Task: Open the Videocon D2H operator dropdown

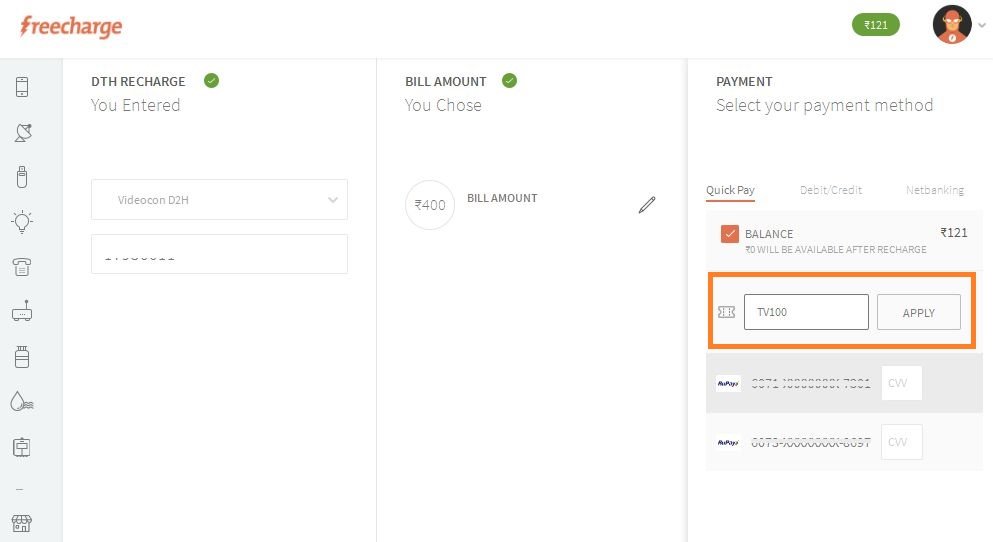Action: click(x=219, y=199)
